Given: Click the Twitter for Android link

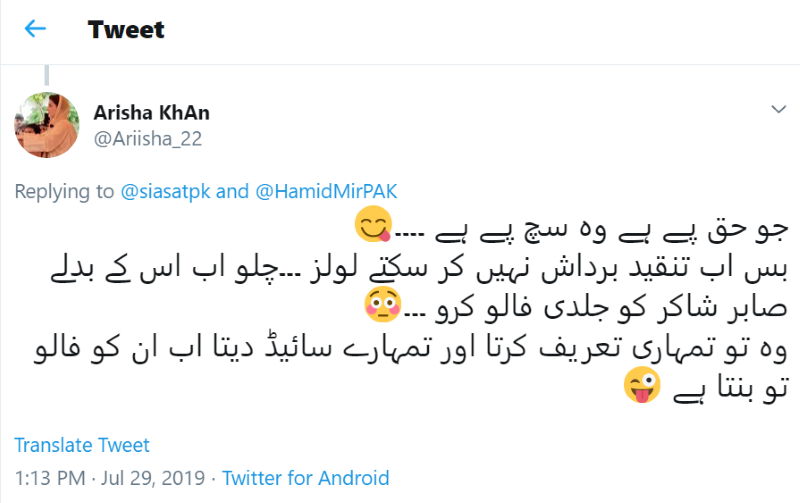Looking at the screenshot, I should (x=305, y=478).
